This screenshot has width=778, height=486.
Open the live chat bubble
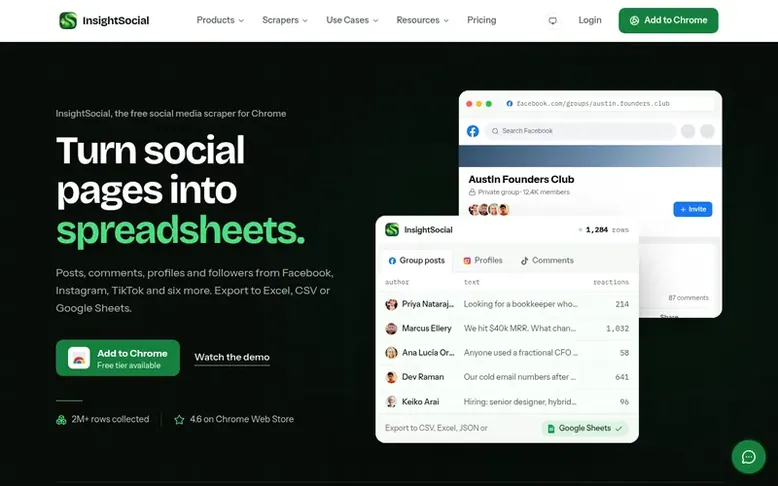748,457
